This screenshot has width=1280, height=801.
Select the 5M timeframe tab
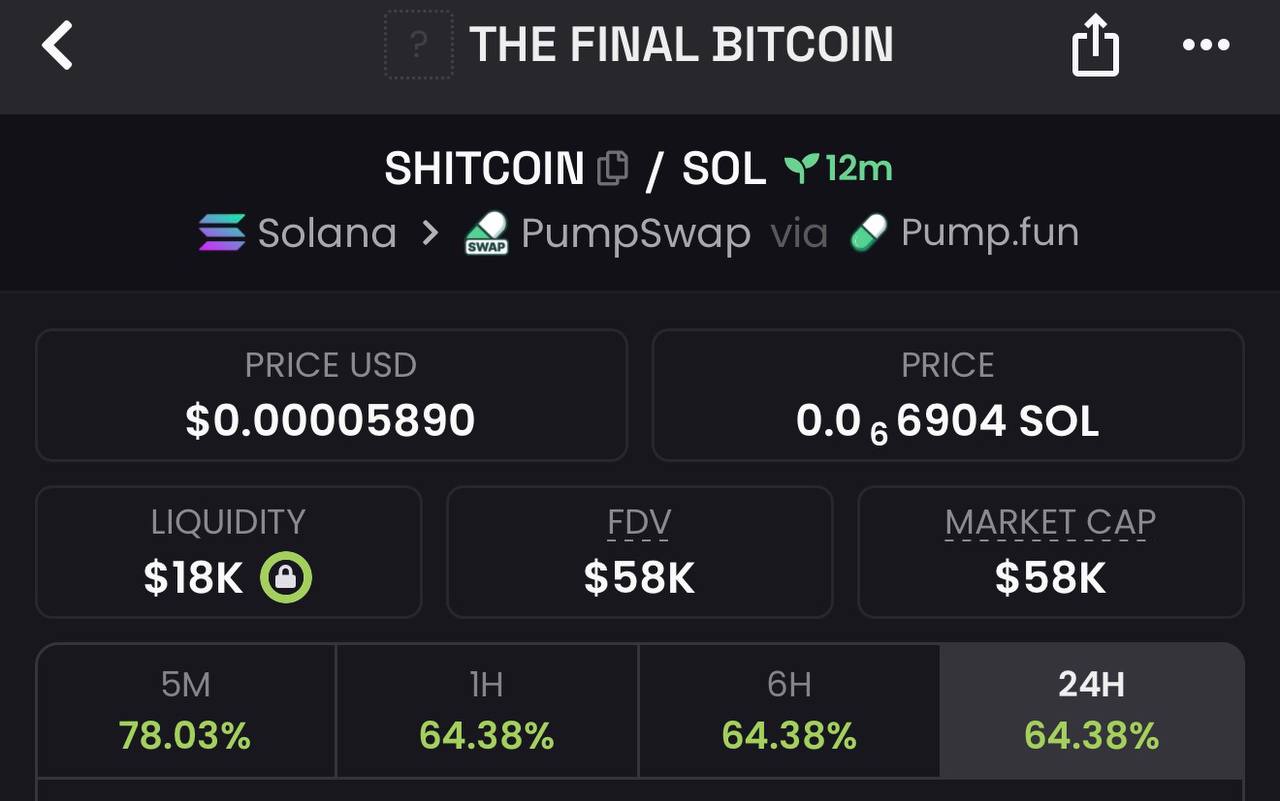point(185,711)
